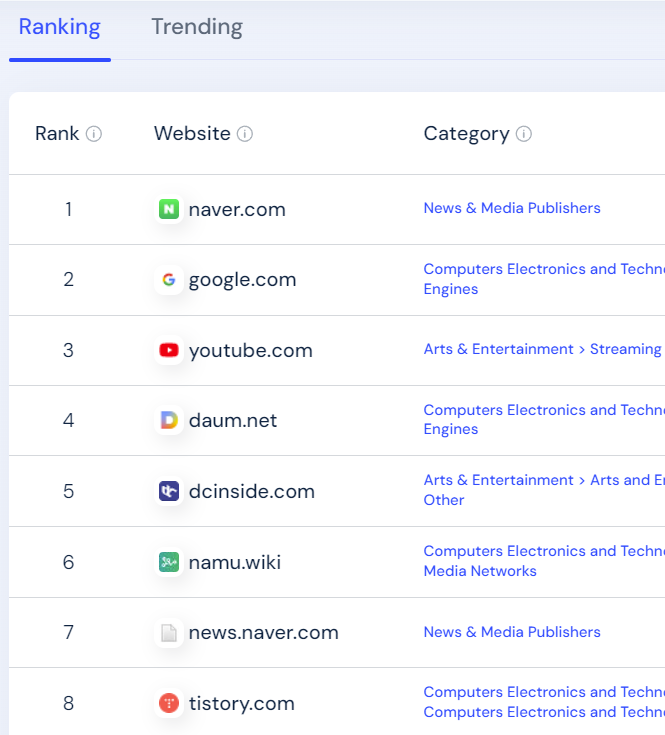This screenshot has width=665, height=735.
Task: Click the Category column header
Action: pos(466,134)
